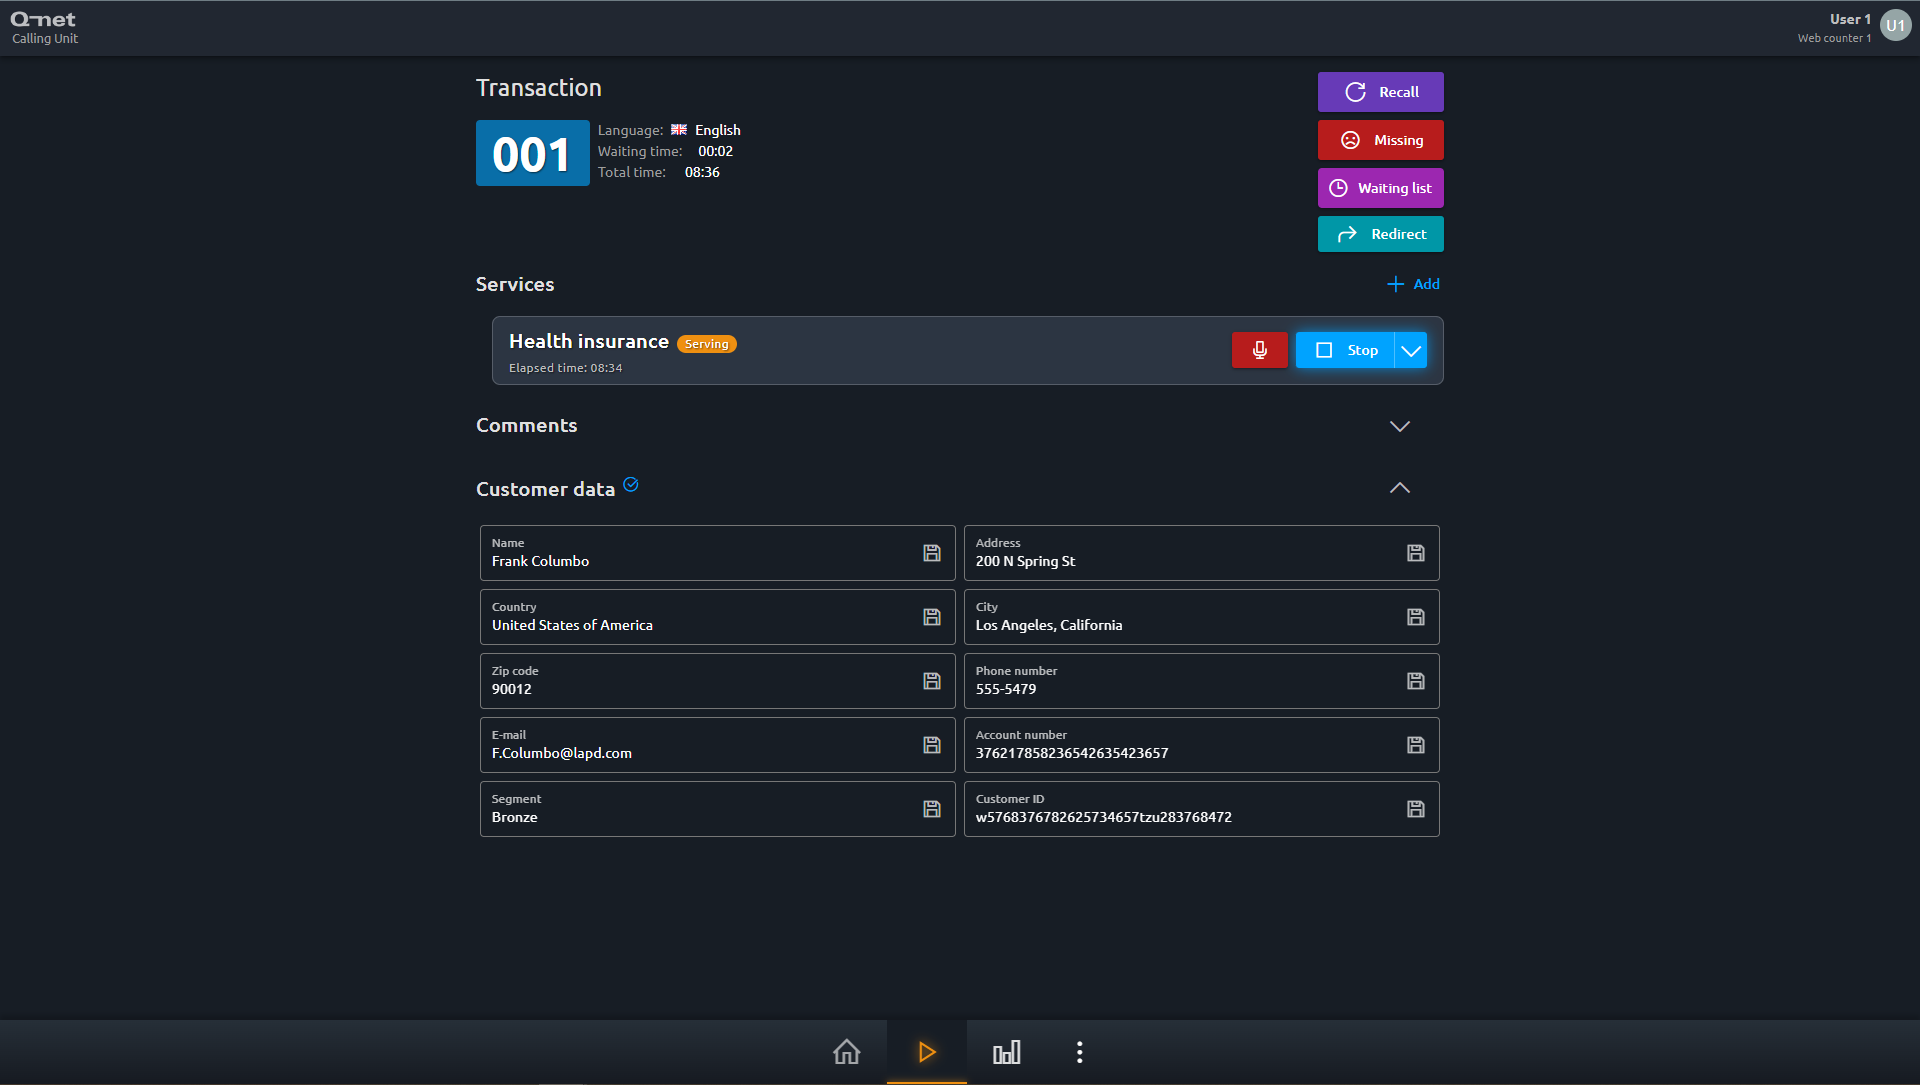Save the Country field with its disk icon
Screen dimensions: 1920x1085
(932, 617)
